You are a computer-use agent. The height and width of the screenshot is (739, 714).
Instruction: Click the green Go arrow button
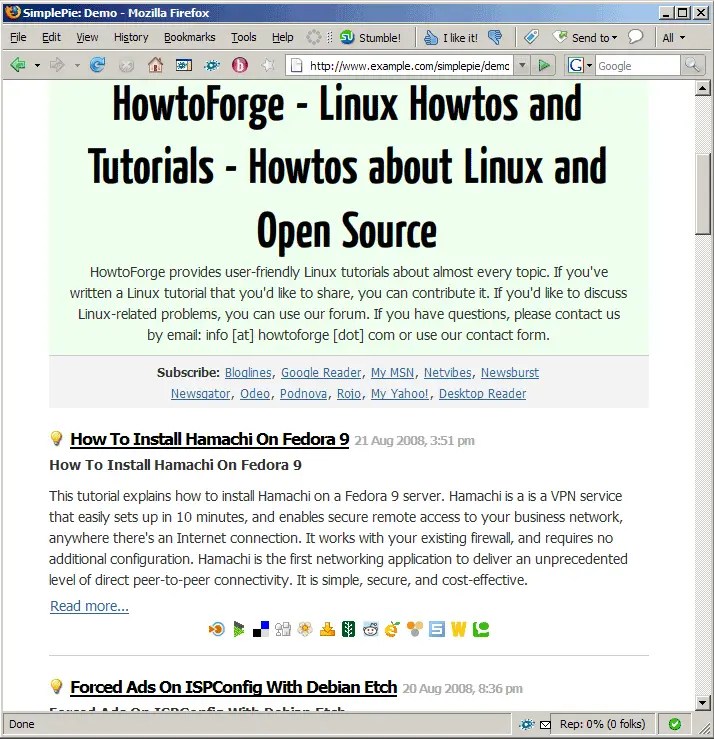(544, 65)
